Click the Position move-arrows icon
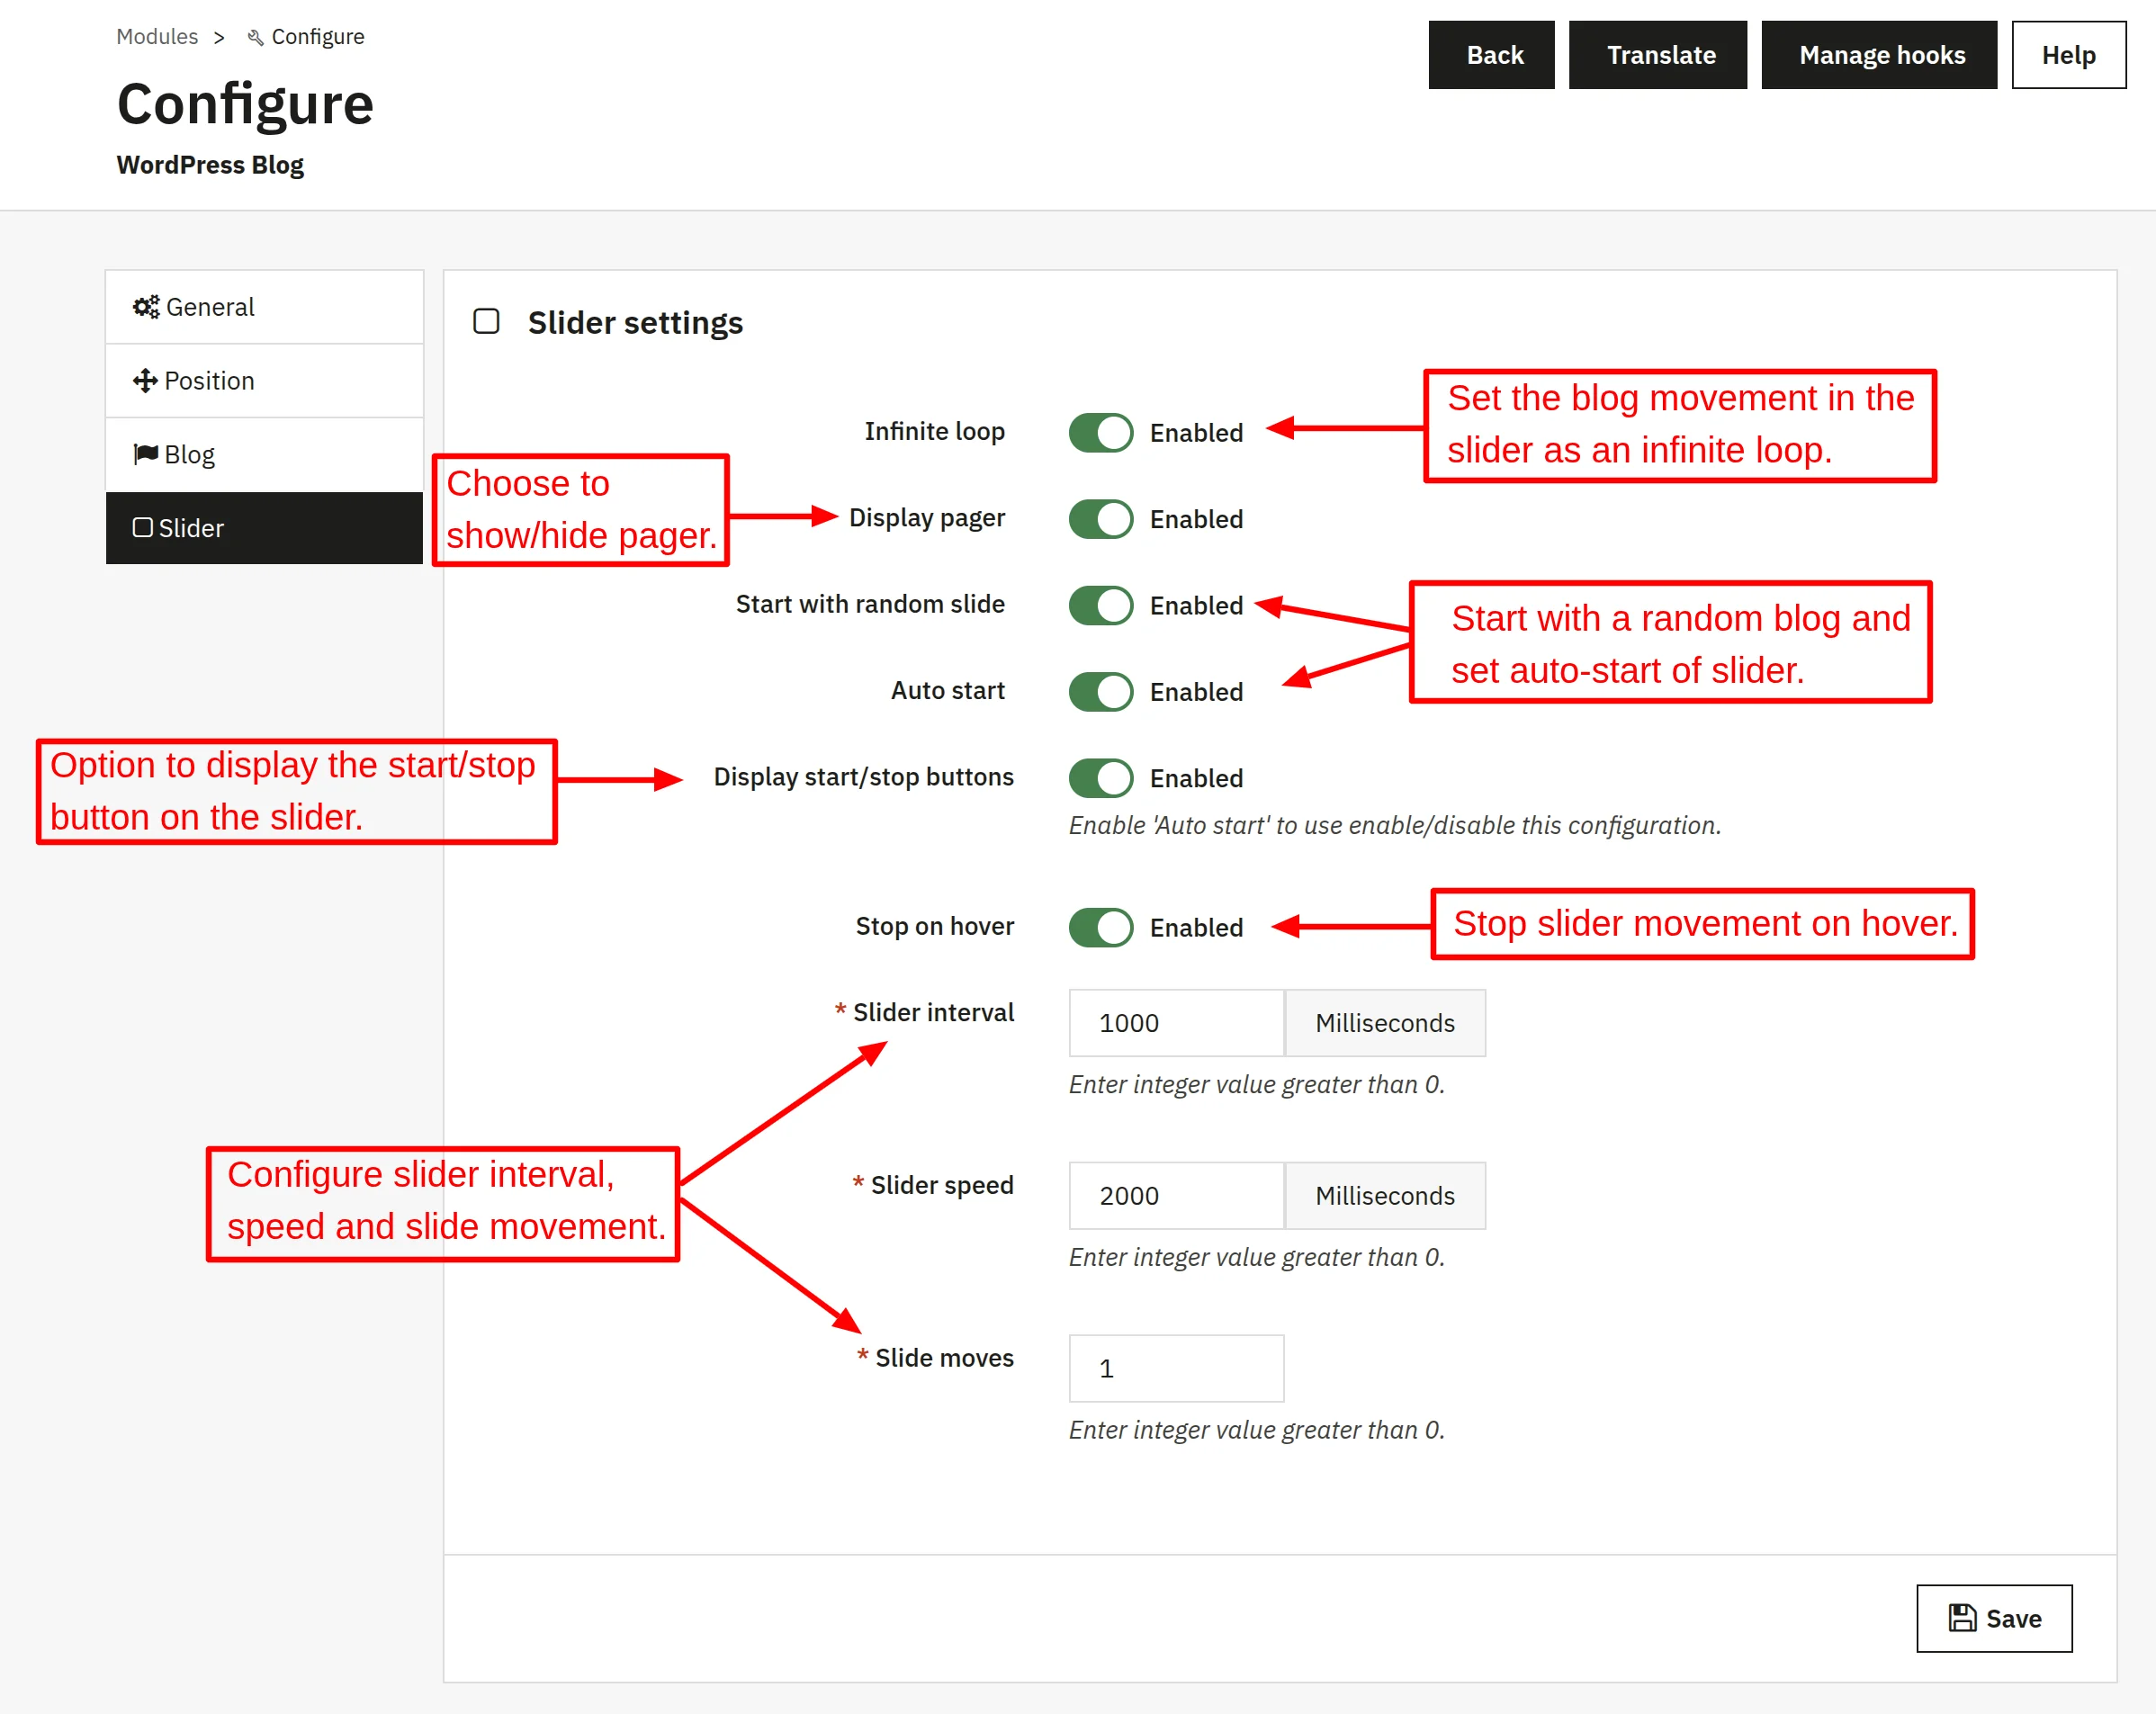 coord(145,380)
